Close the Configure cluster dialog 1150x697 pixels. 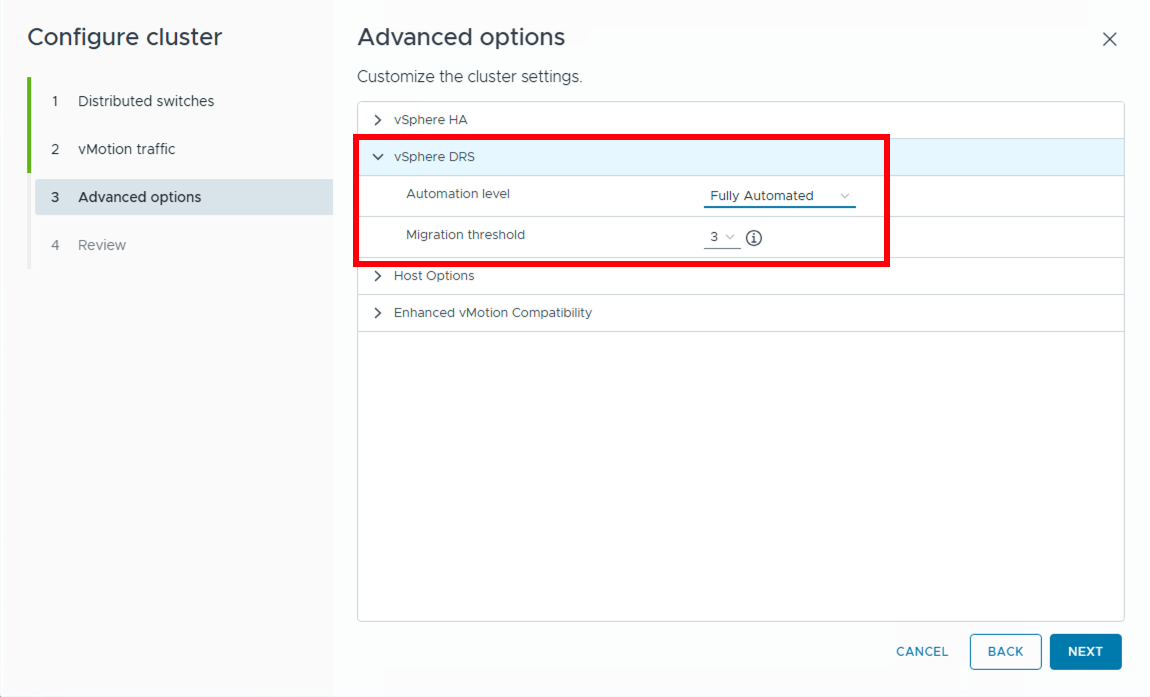click(1109, 39)
